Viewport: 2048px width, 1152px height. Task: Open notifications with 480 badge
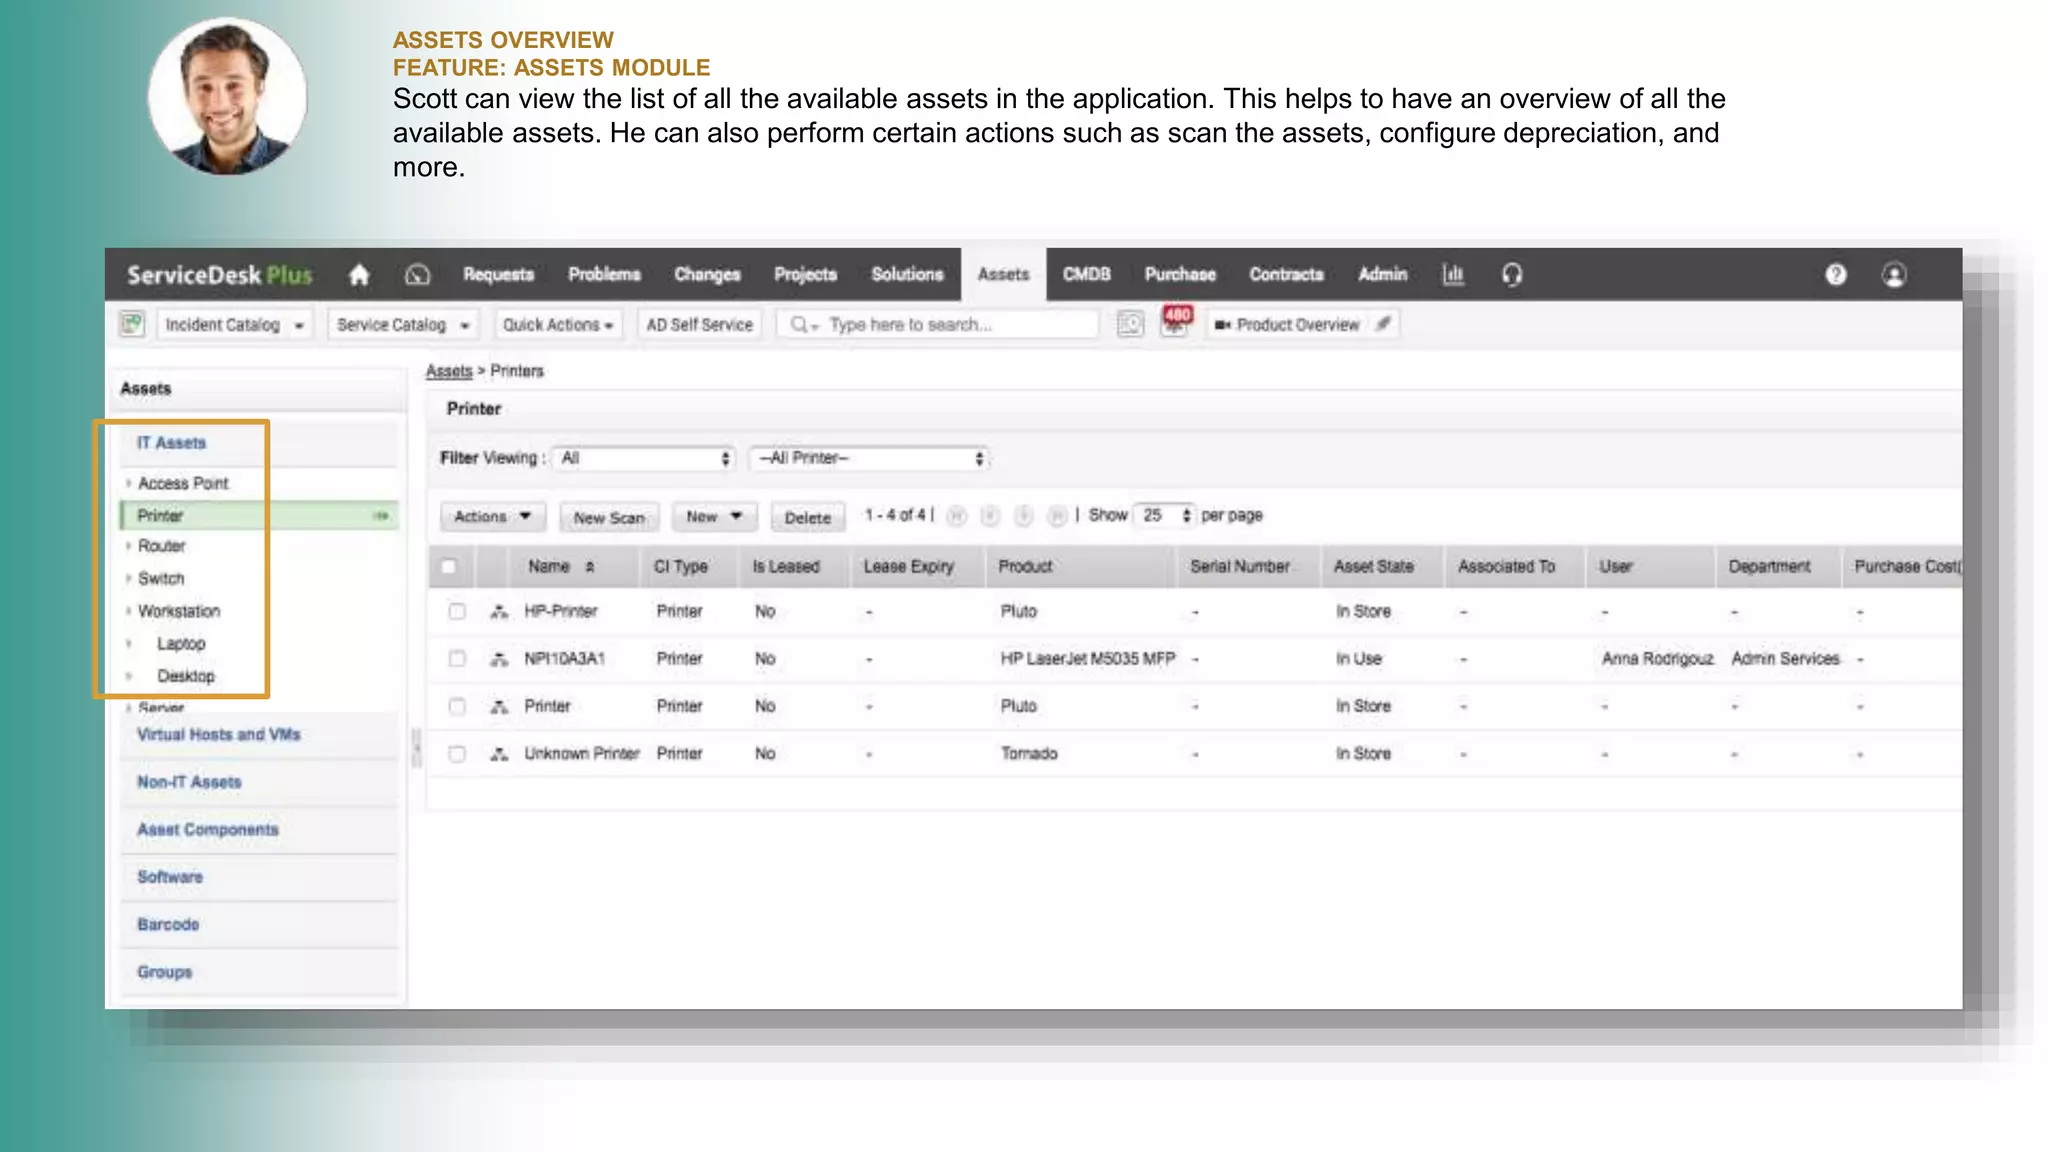click(1176, 322)
